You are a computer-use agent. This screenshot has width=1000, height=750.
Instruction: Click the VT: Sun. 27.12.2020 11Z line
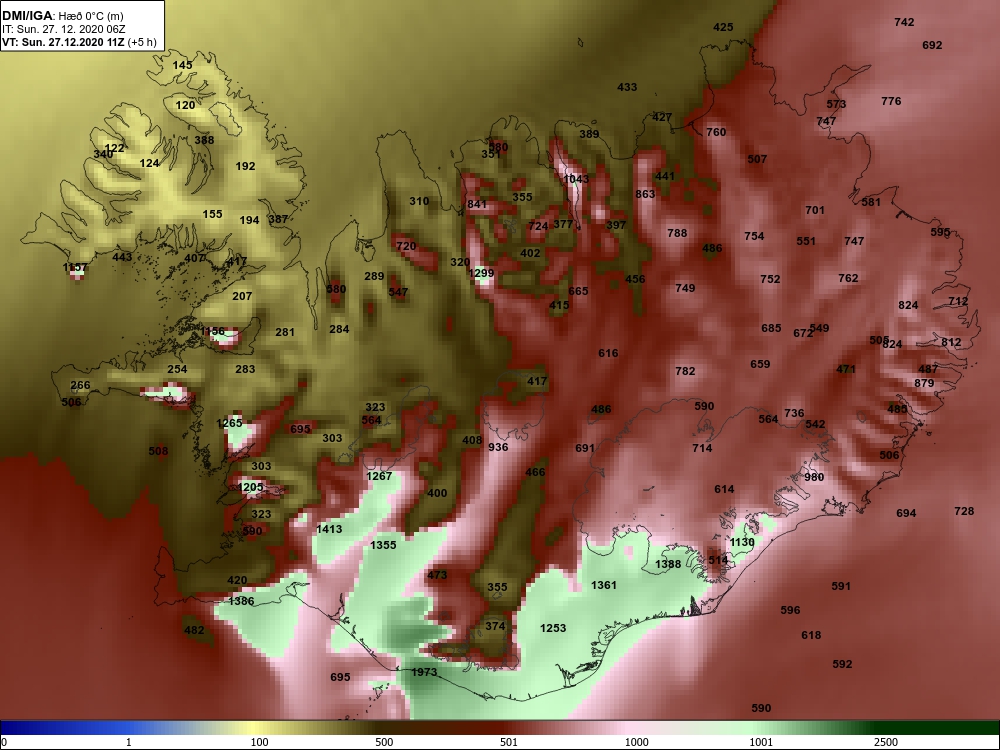(79, 42)
